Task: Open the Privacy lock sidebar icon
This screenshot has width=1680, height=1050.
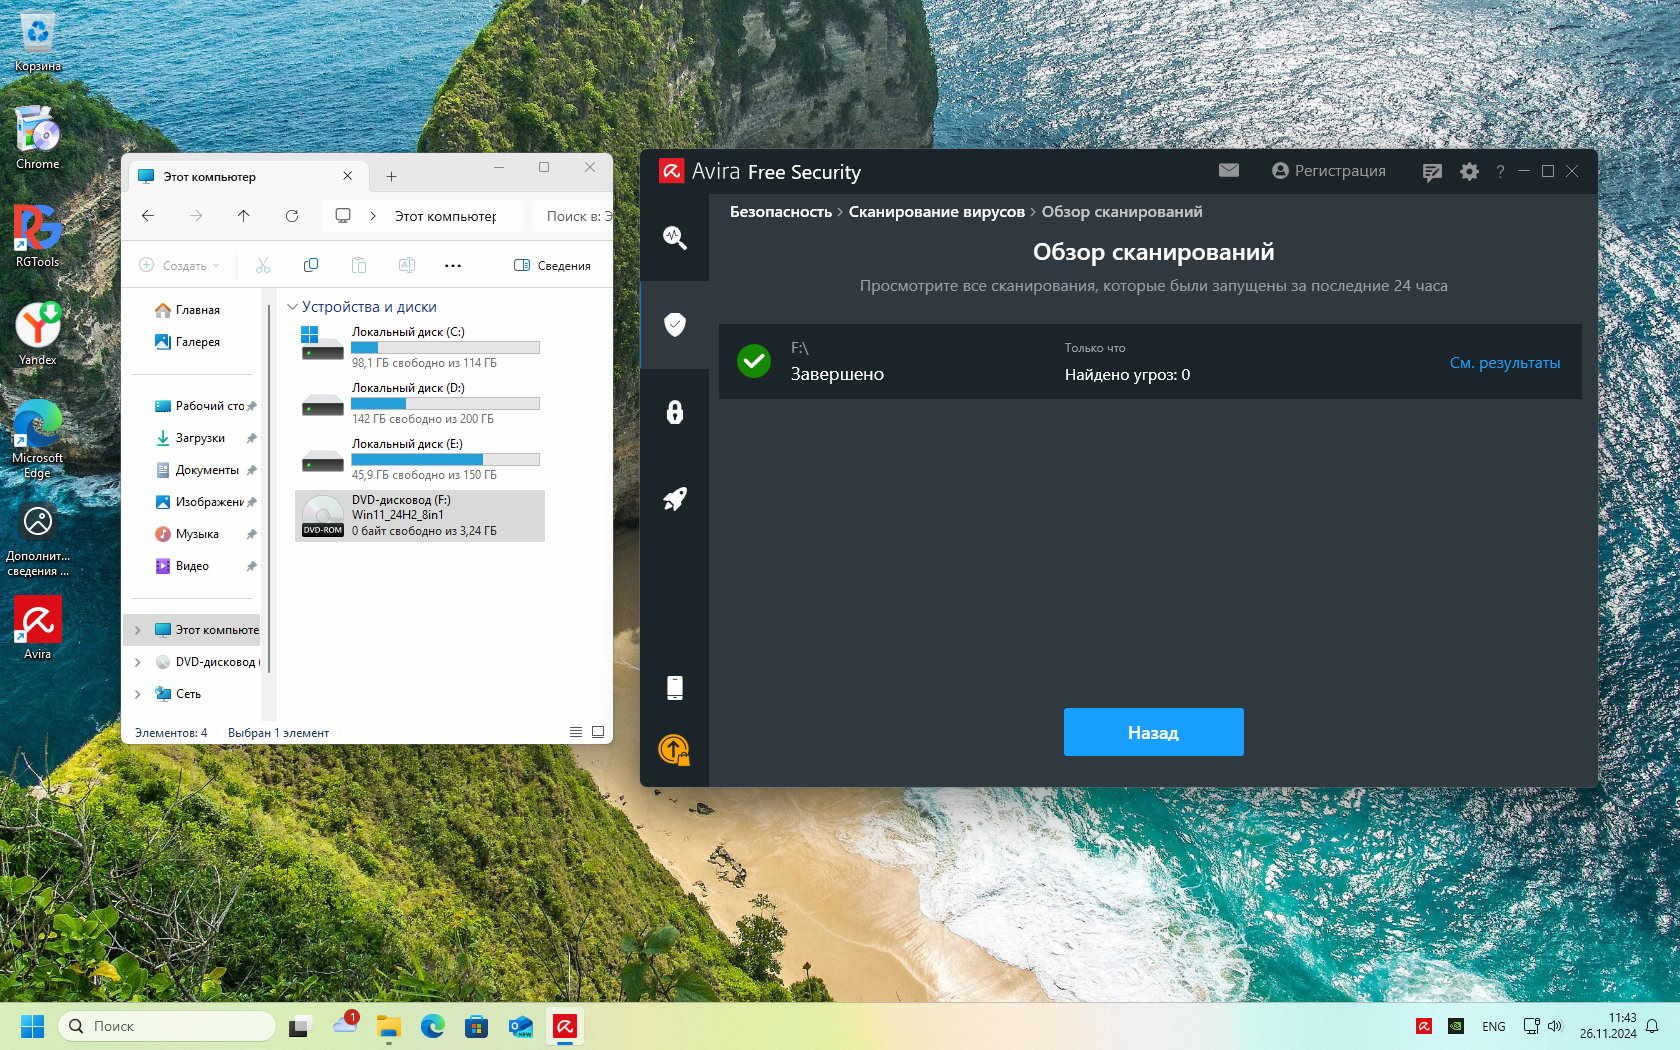Action: [x=674, y=412]
